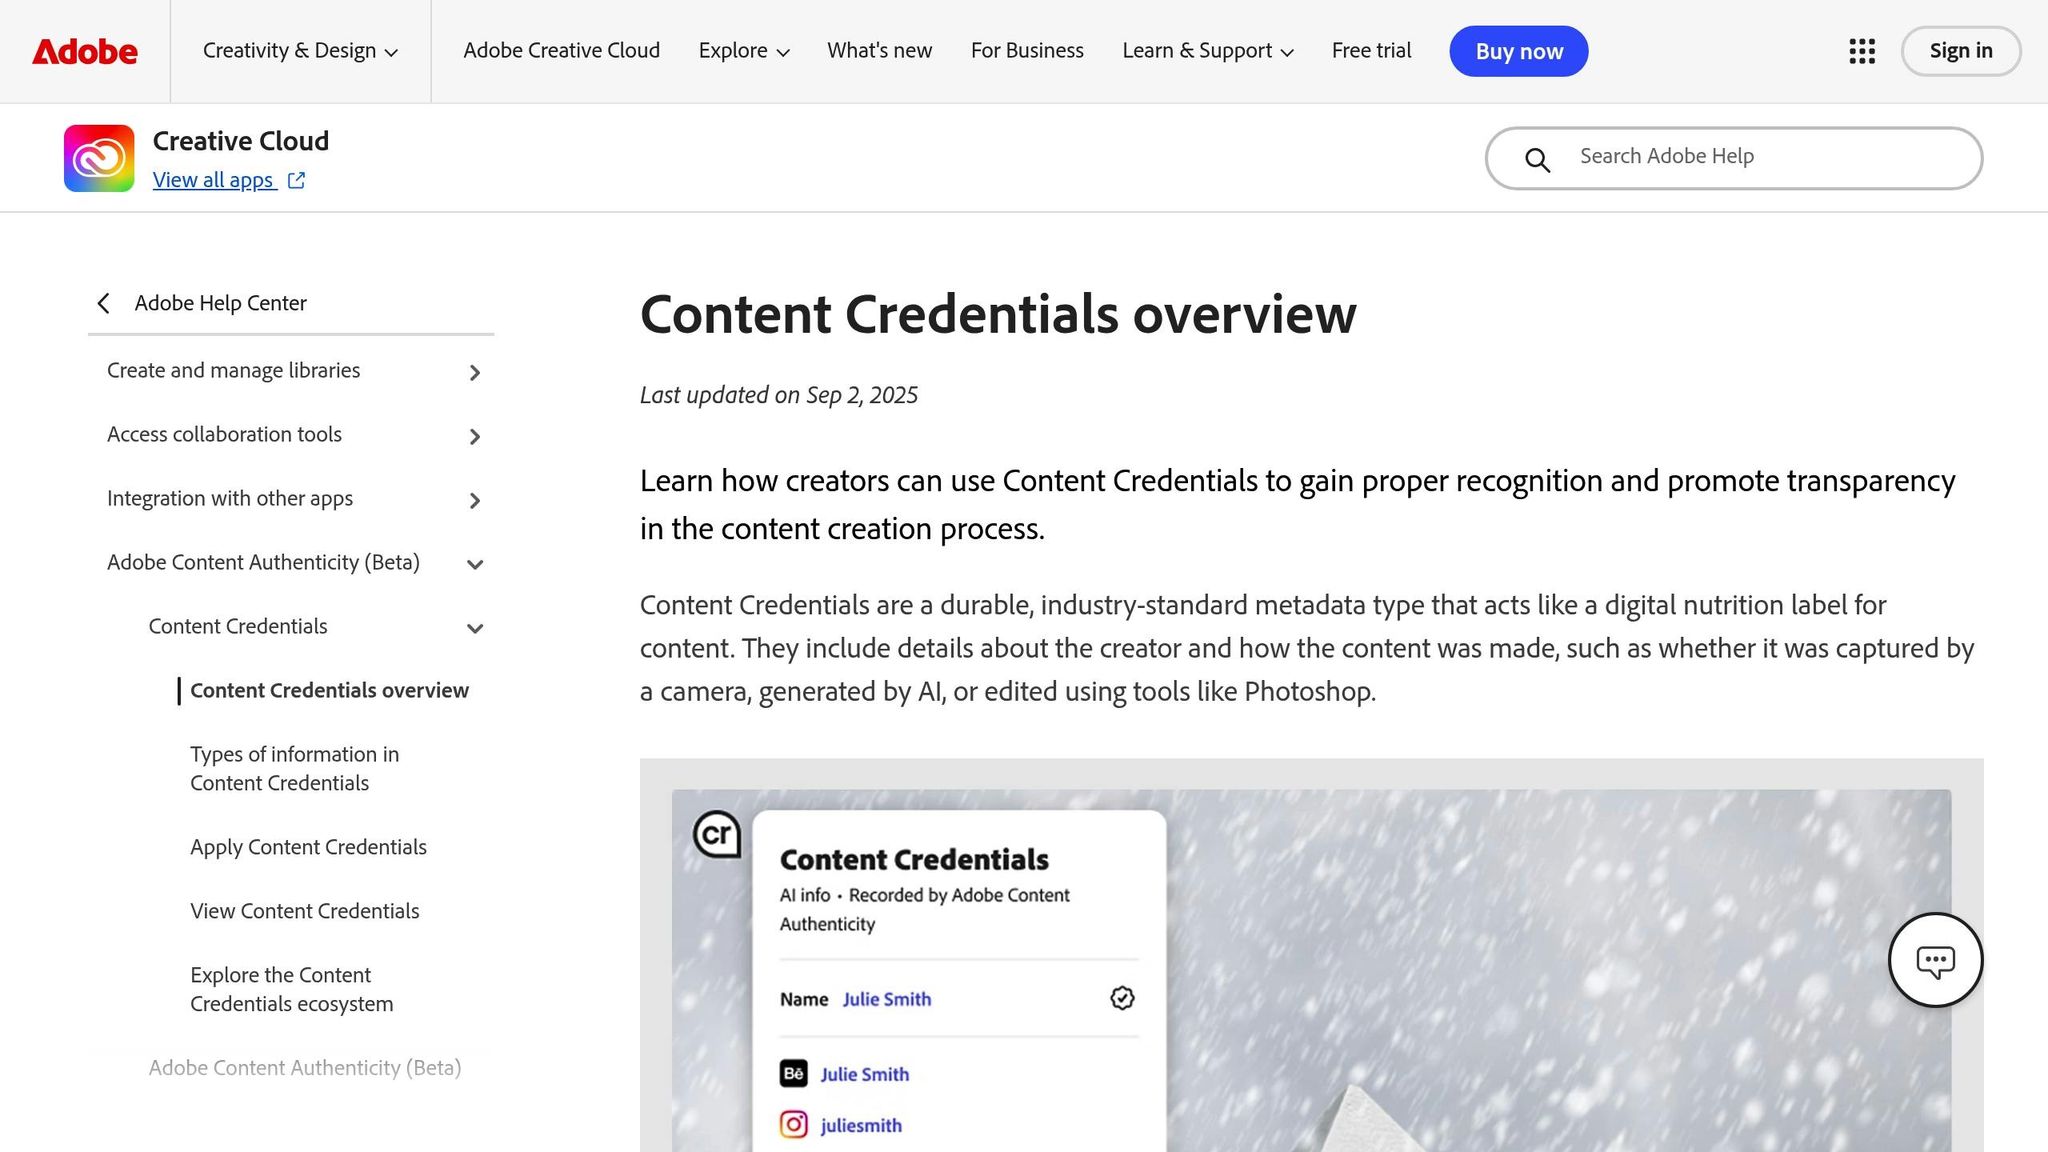
Task: Expand Create and manage libraries
Action: tap(475, 372)
